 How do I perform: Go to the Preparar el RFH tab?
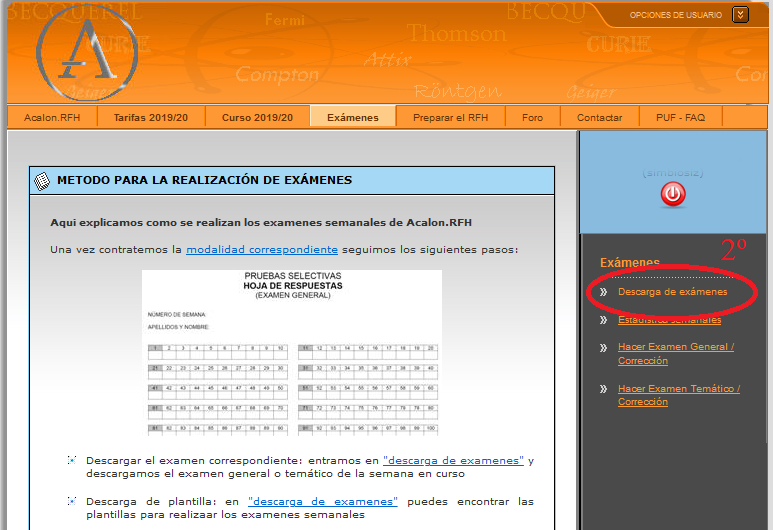[x=450, y=117]
